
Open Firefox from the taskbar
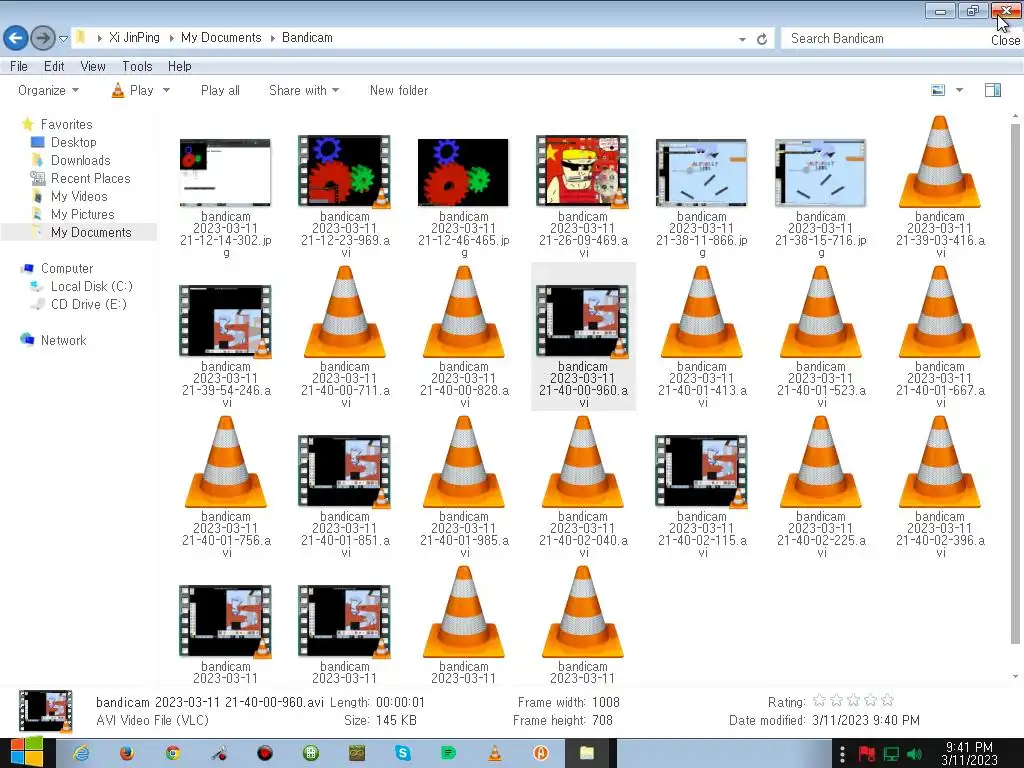coord(127,753)
